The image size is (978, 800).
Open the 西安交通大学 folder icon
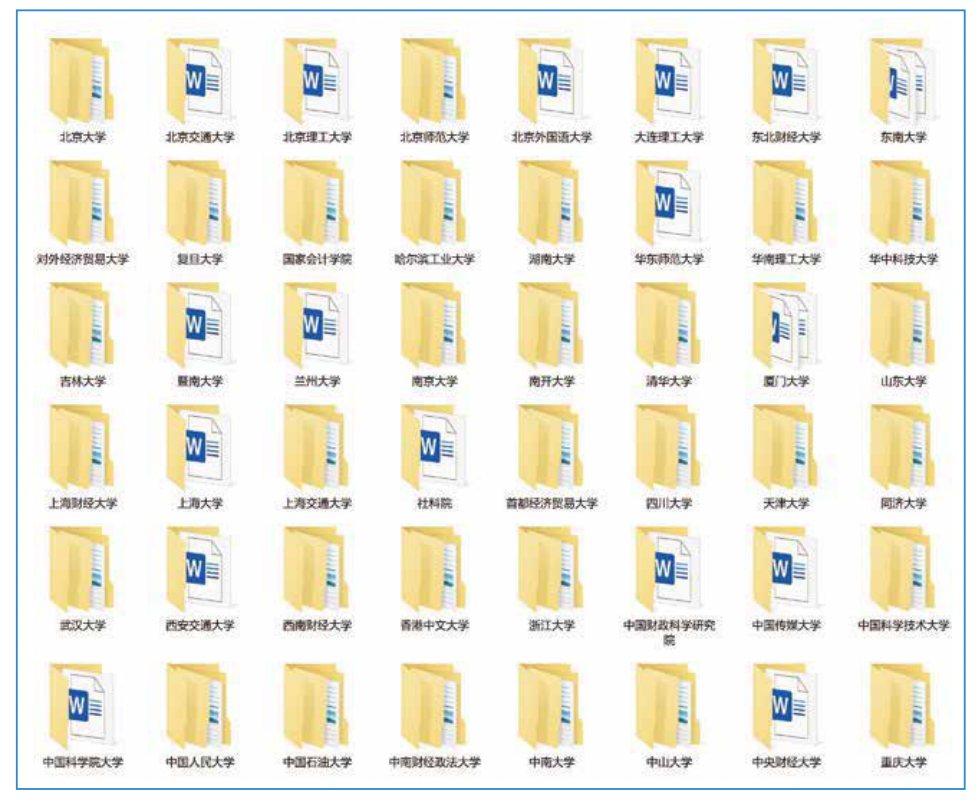199,569
